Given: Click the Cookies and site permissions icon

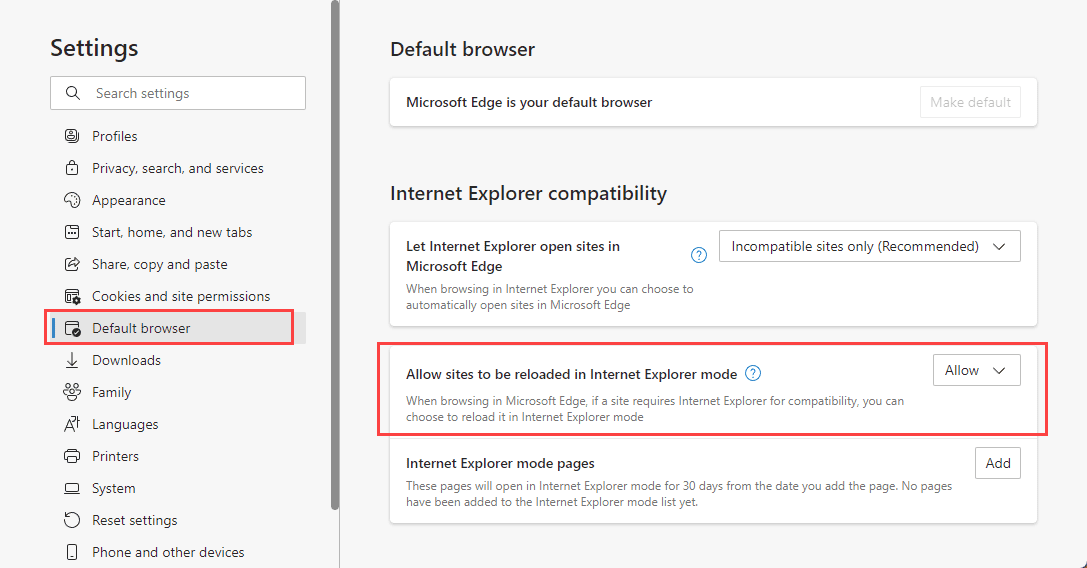Looking at the screenshot, I should [x=72, y=297].
